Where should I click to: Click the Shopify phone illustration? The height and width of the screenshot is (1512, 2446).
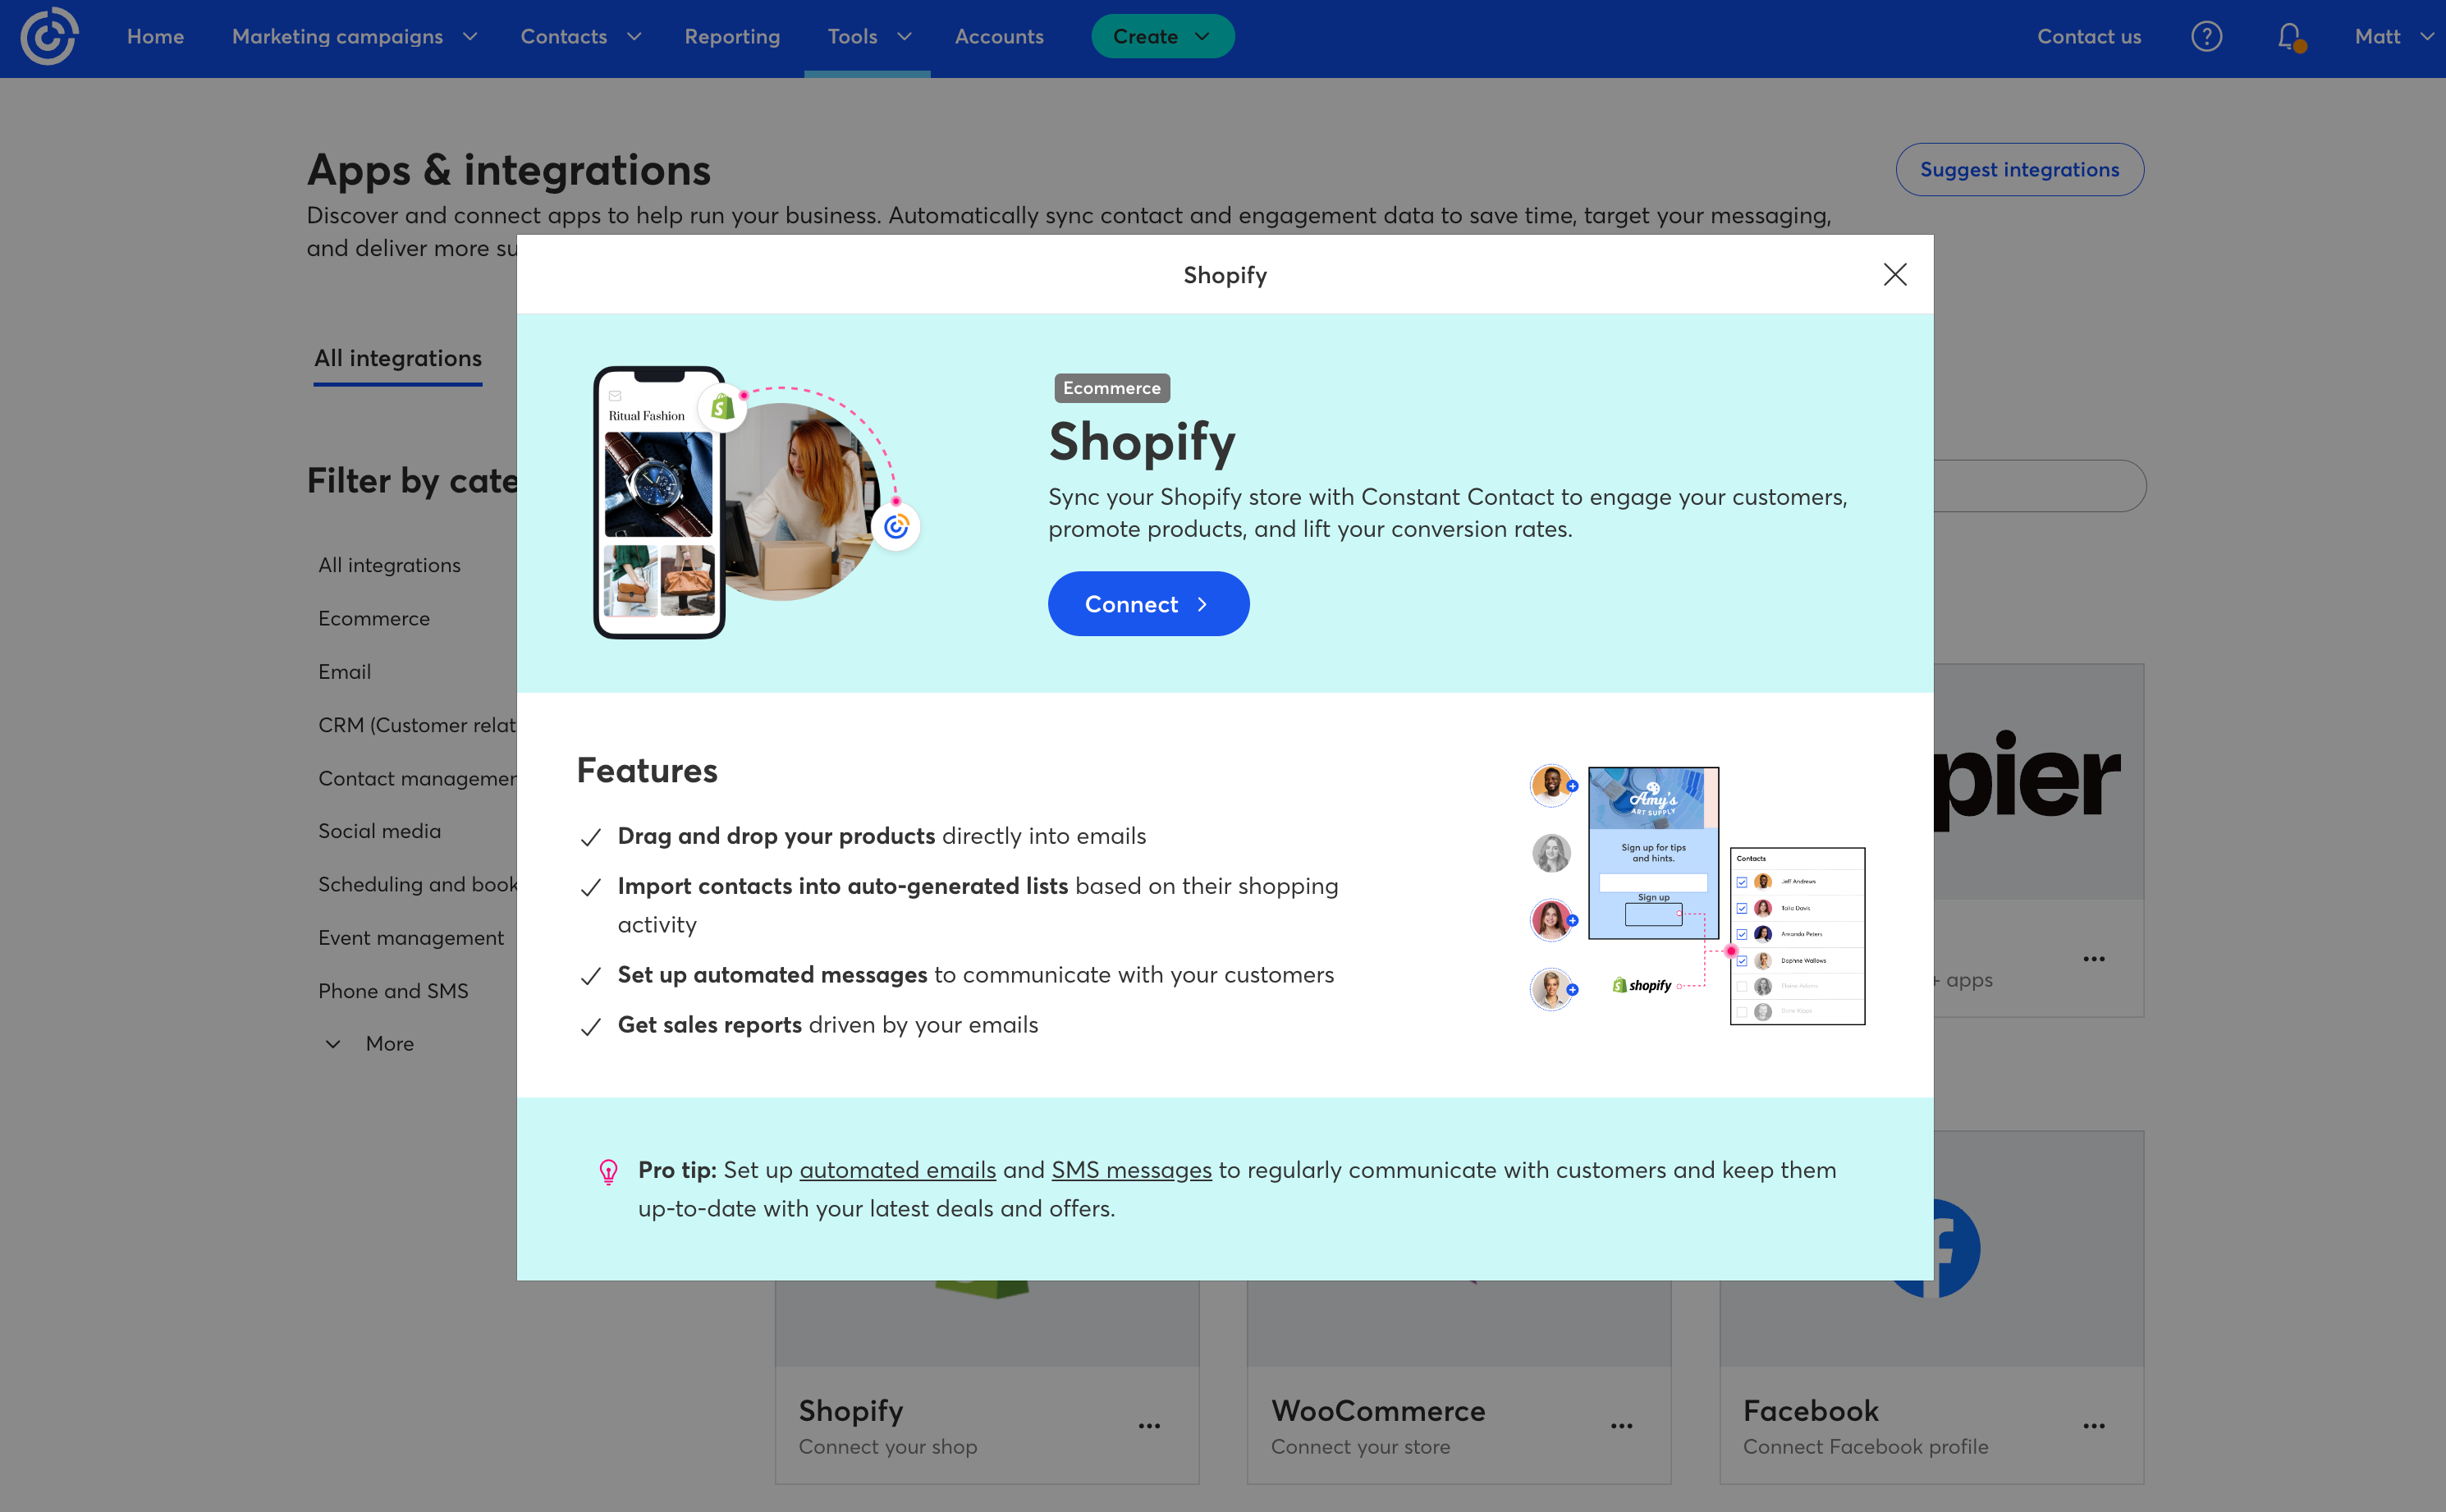(757, 502)
